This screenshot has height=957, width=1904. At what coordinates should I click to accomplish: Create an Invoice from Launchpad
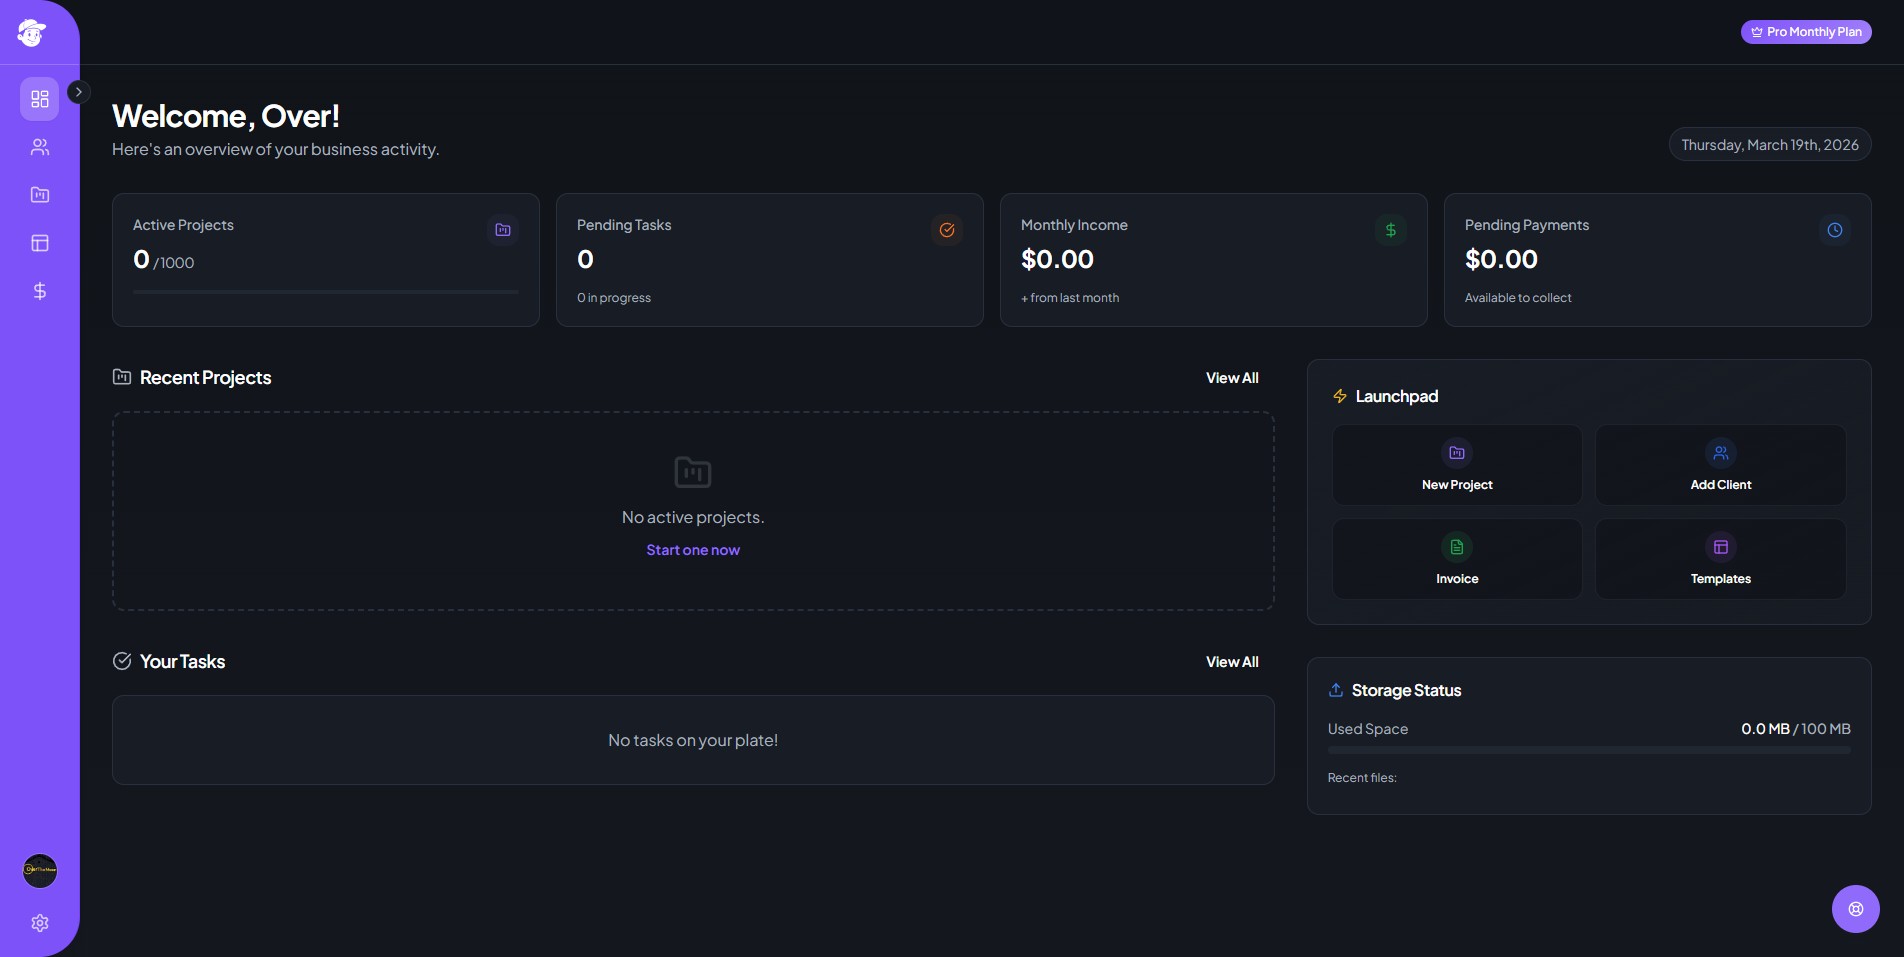(x=1457, y=559)
